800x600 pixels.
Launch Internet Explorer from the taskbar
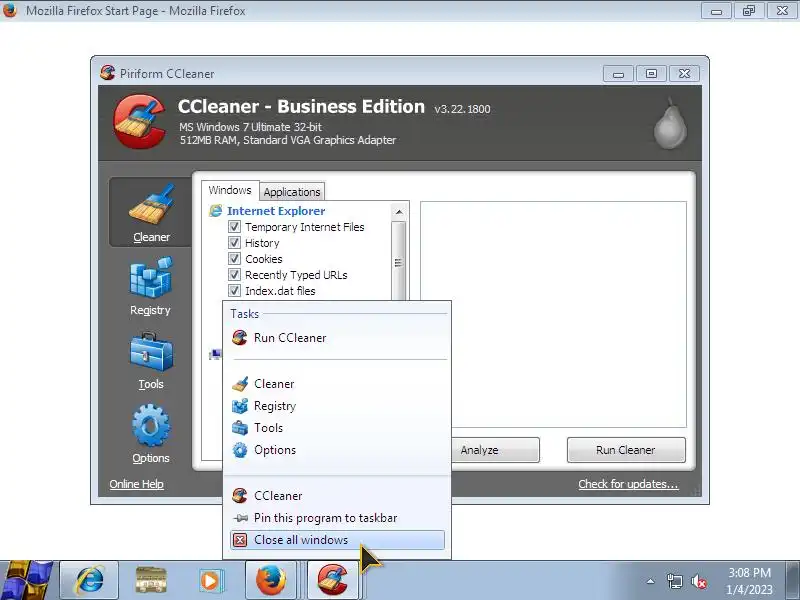(x=89, y=580)
